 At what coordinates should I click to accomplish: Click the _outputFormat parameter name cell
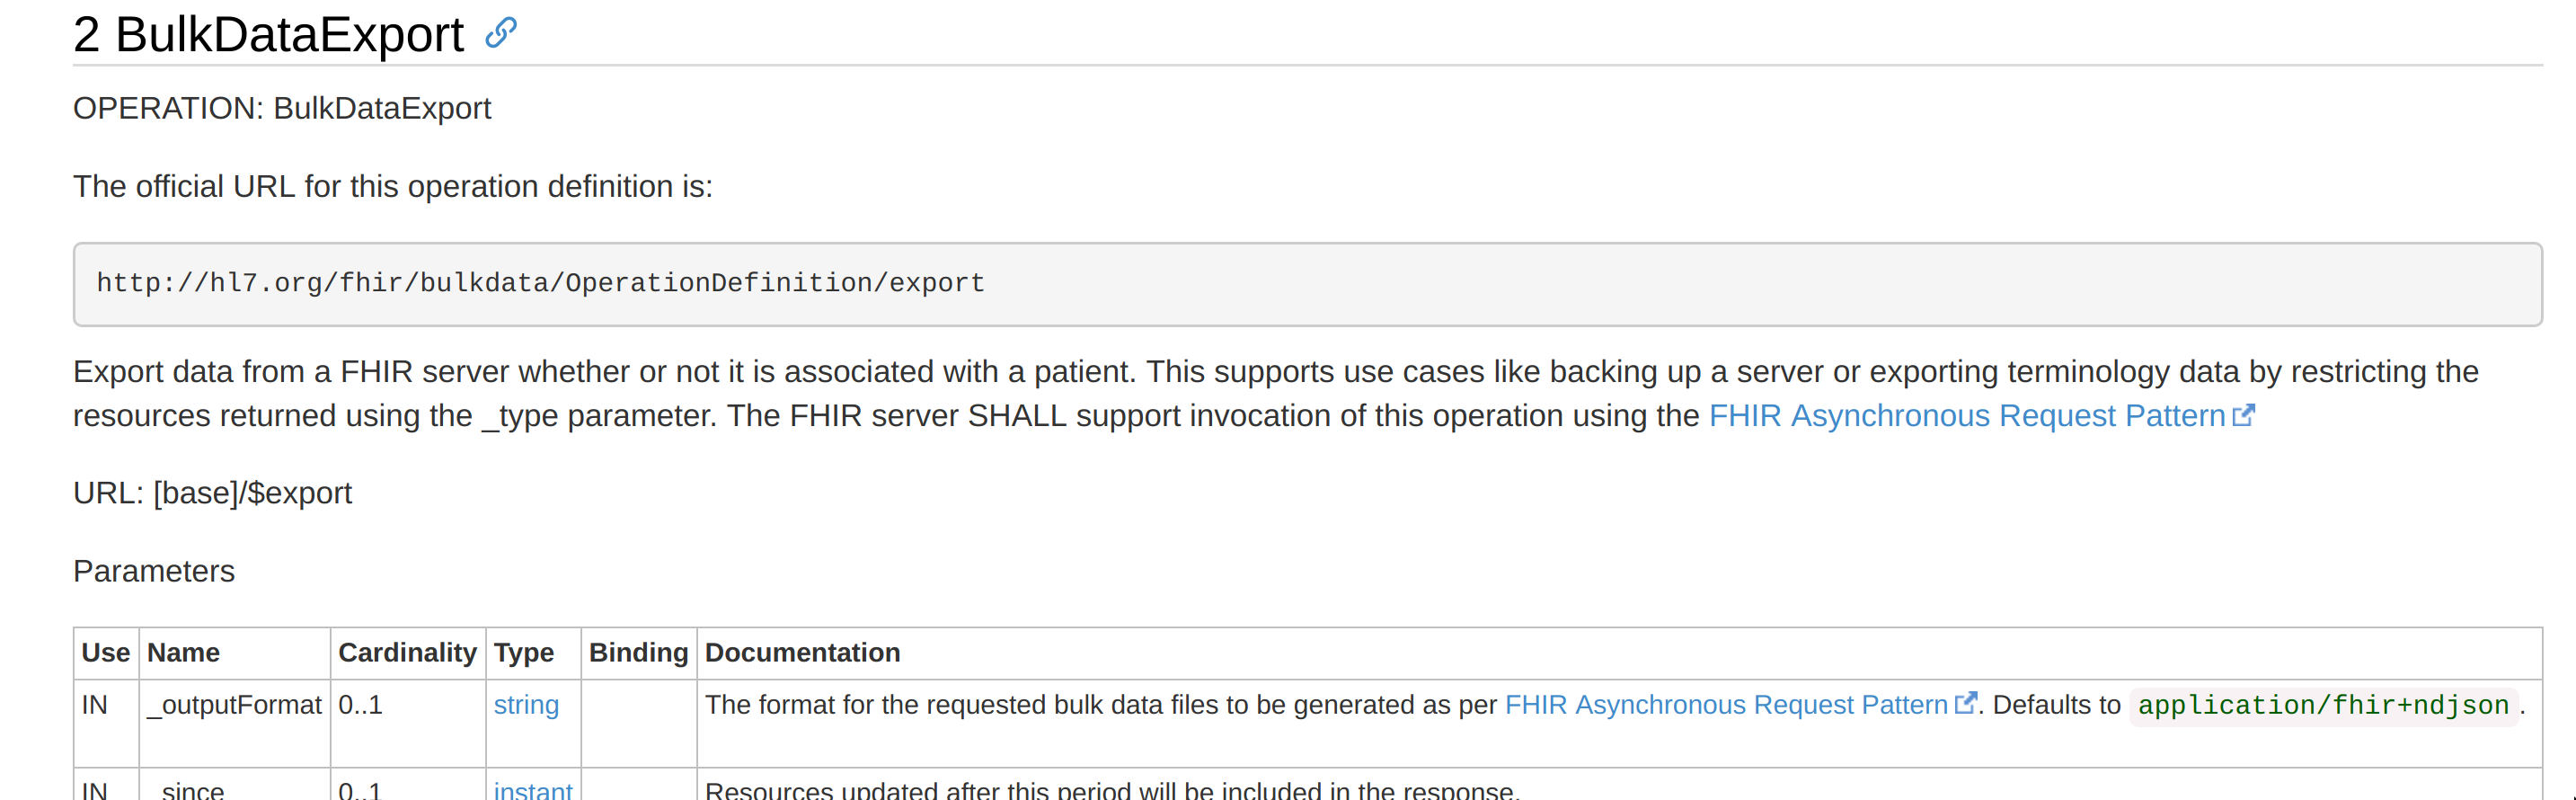point(234,724)
